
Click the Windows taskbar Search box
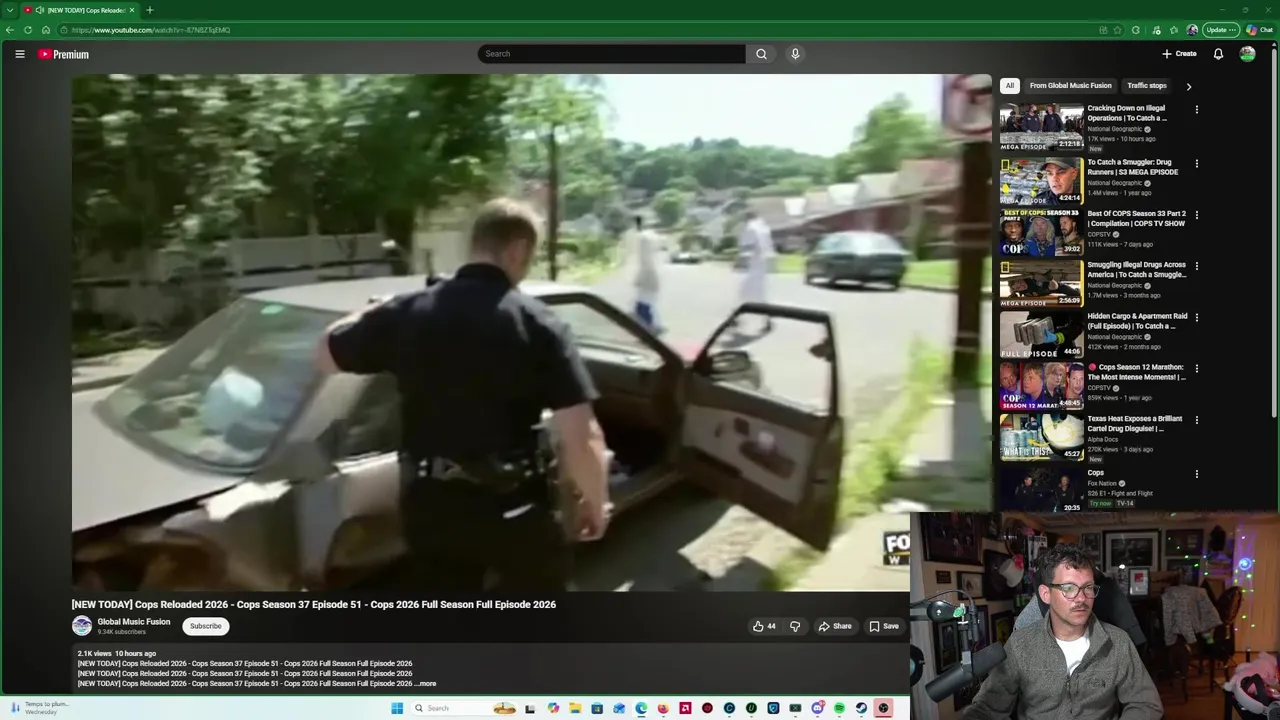click(x=466, y=708)
